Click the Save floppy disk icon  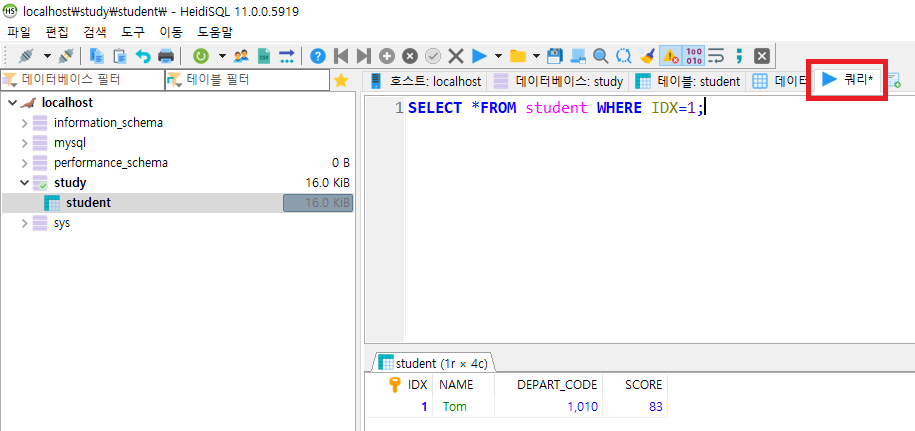coord(555,56)
